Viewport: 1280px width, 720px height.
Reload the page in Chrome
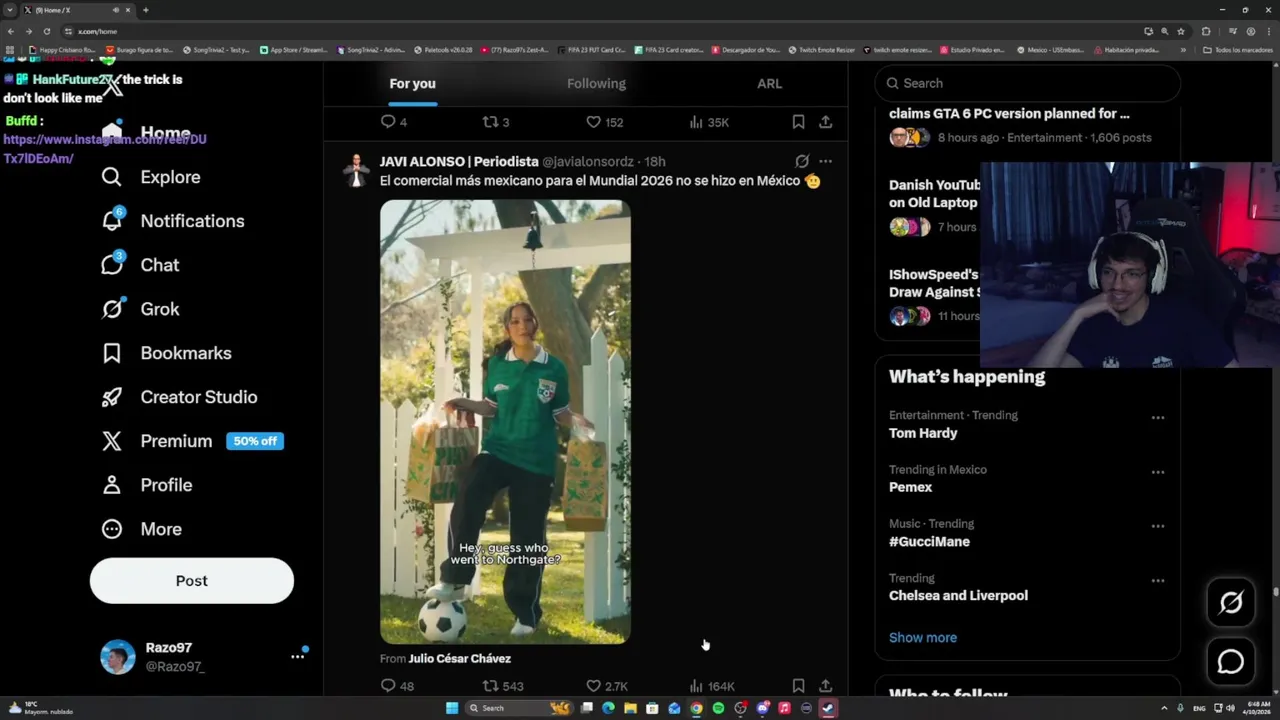[46, 31]
